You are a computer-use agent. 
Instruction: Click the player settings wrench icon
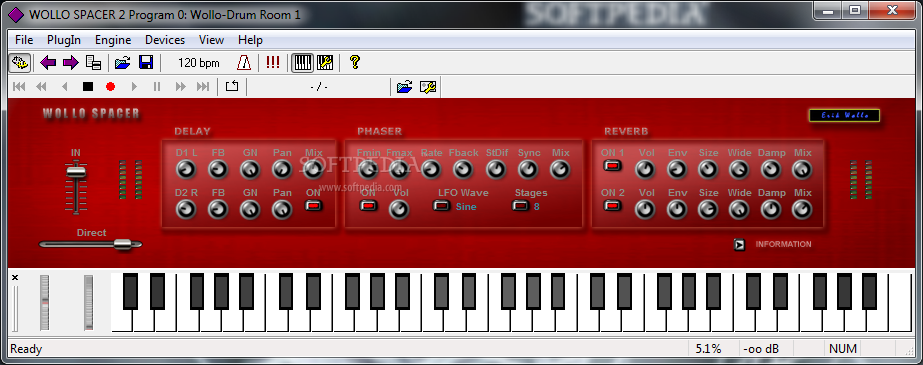click(x=428, y=87)
